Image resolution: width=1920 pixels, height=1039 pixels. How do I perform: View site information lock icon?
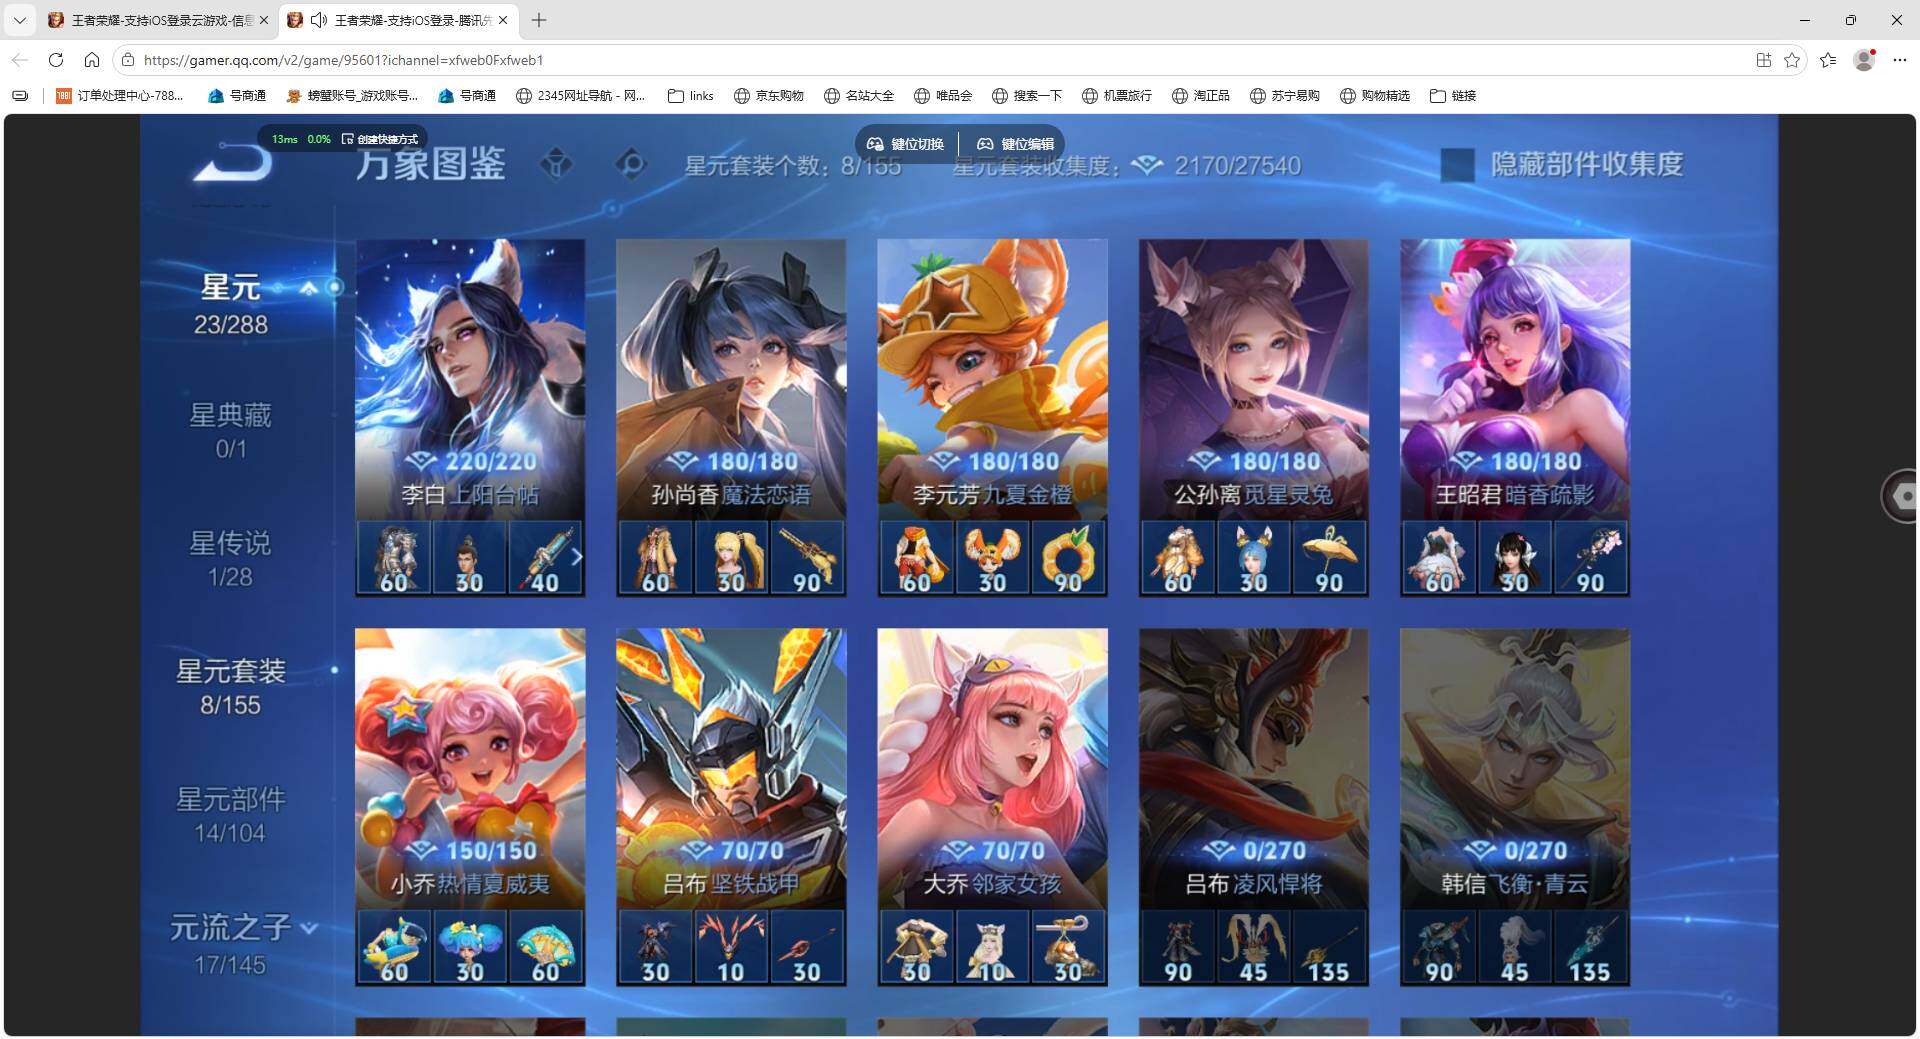pos(128,60)
